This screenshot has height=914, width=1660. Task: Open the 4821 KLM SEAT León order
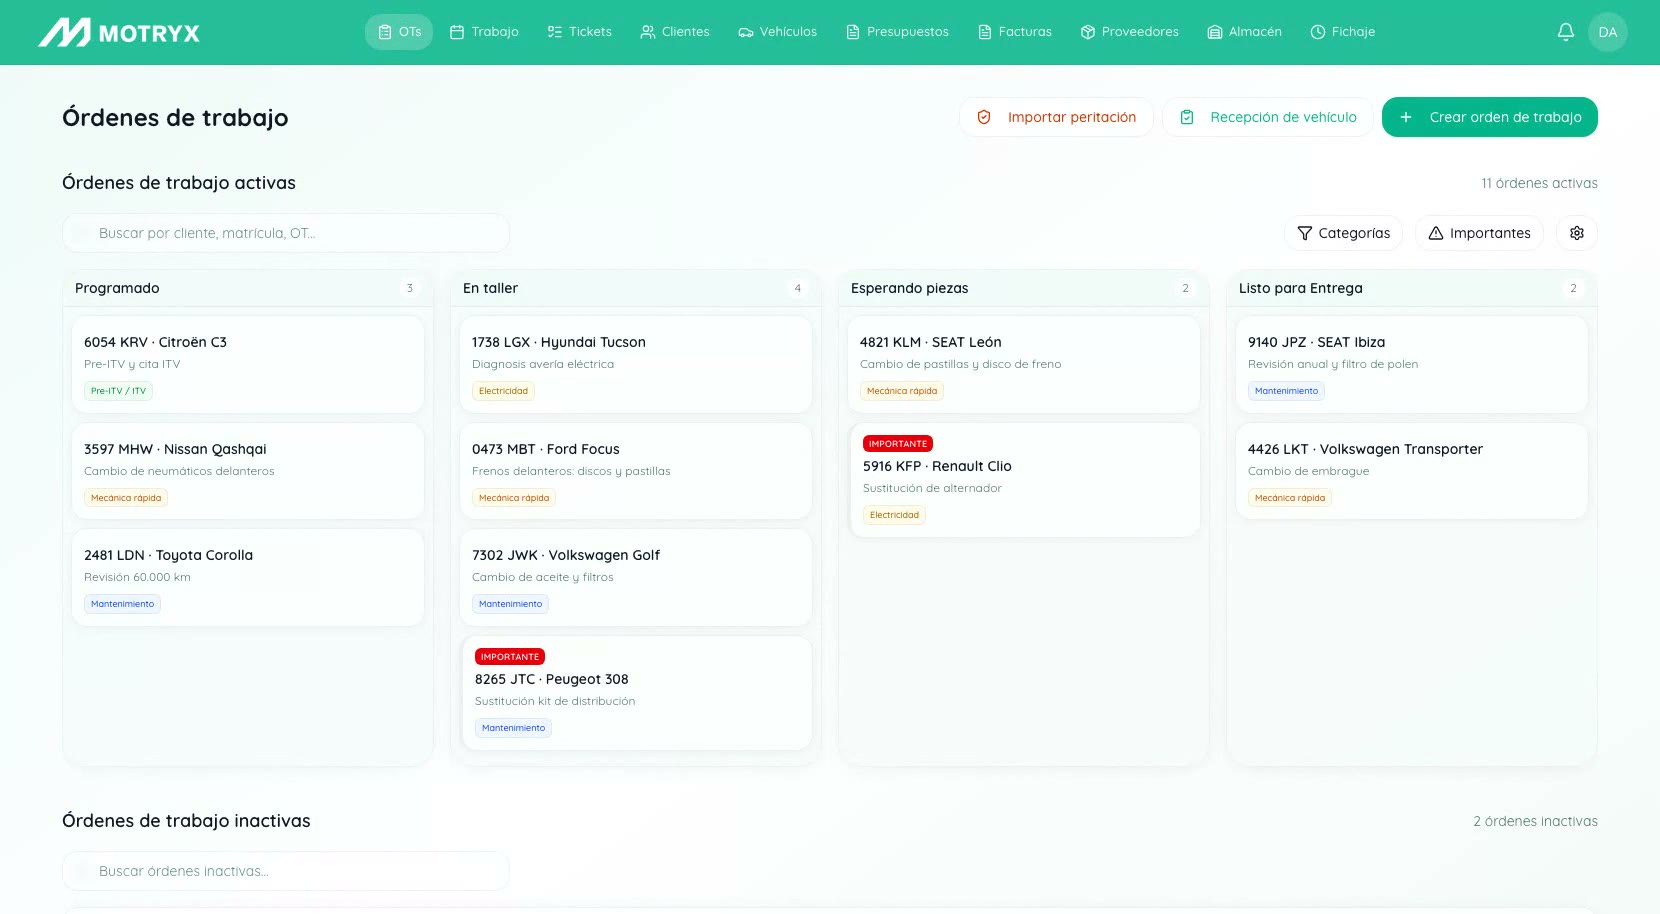pos(1024,365)
